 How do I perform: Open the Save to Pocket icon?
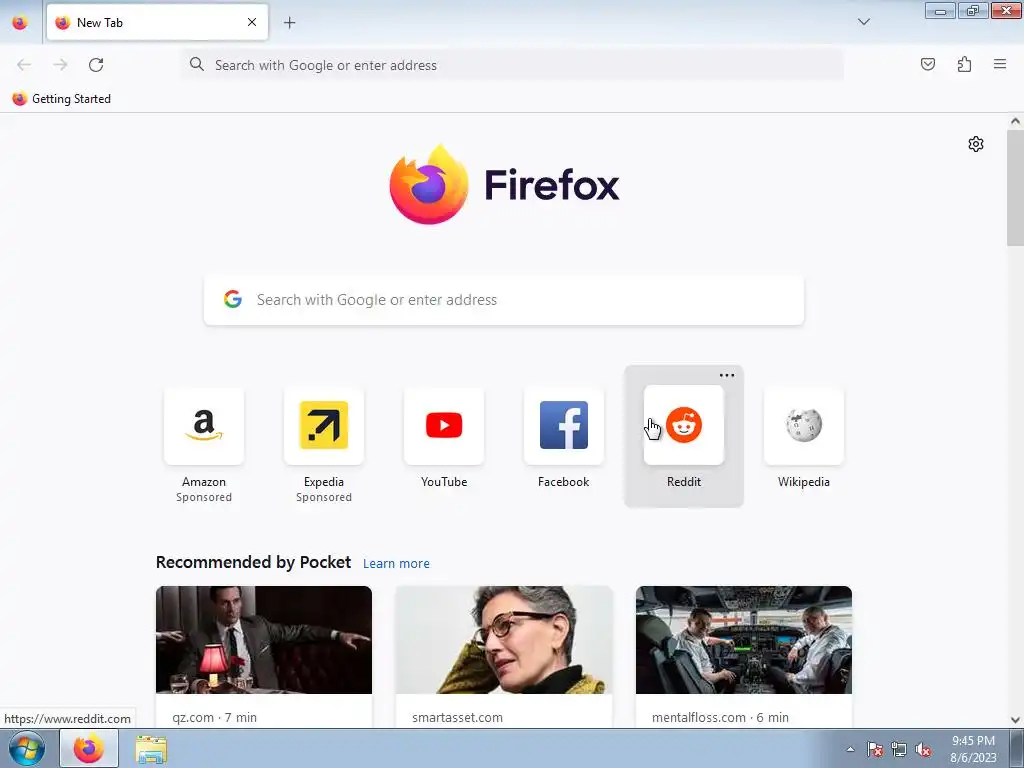coord(927,64)
